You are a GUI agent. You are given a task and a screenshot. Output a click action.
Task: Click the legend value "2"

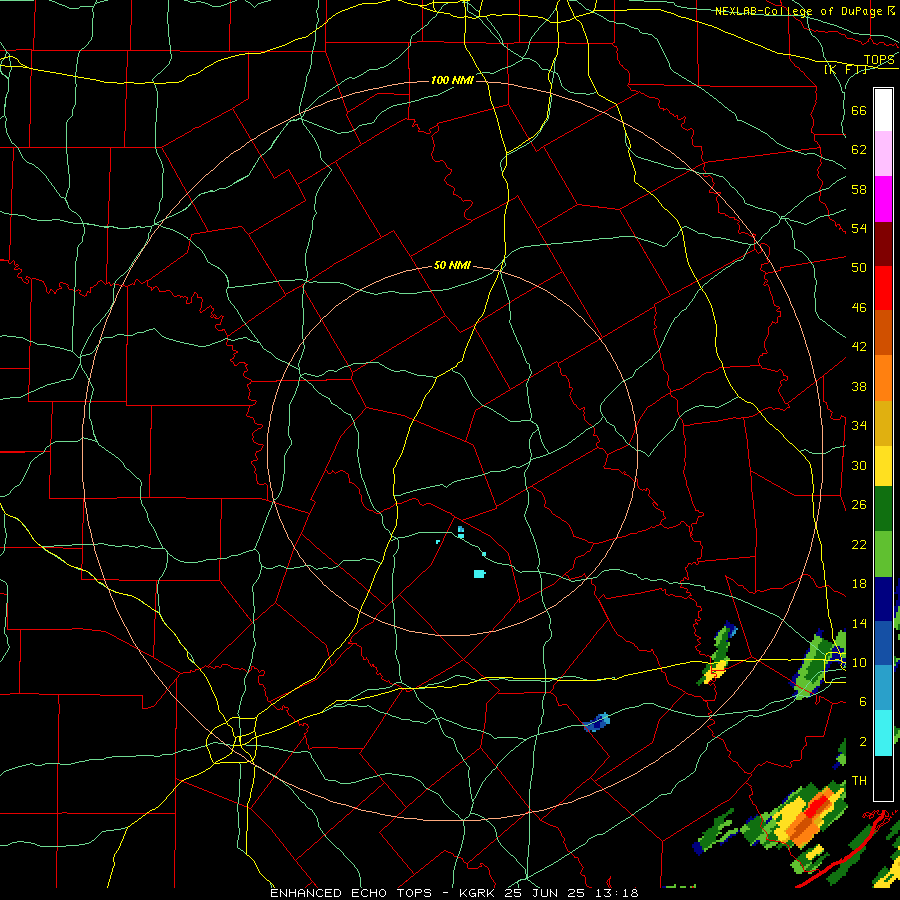tap(862, 742)
